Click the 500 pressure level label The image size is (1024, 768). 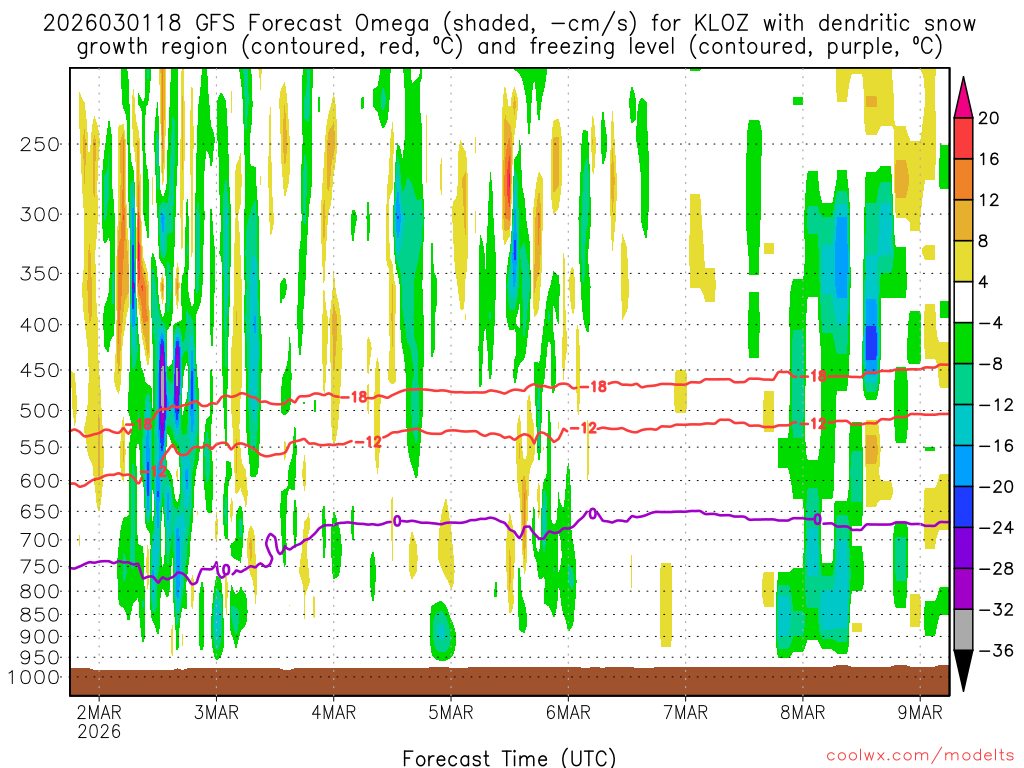click(x=40, y=411)
